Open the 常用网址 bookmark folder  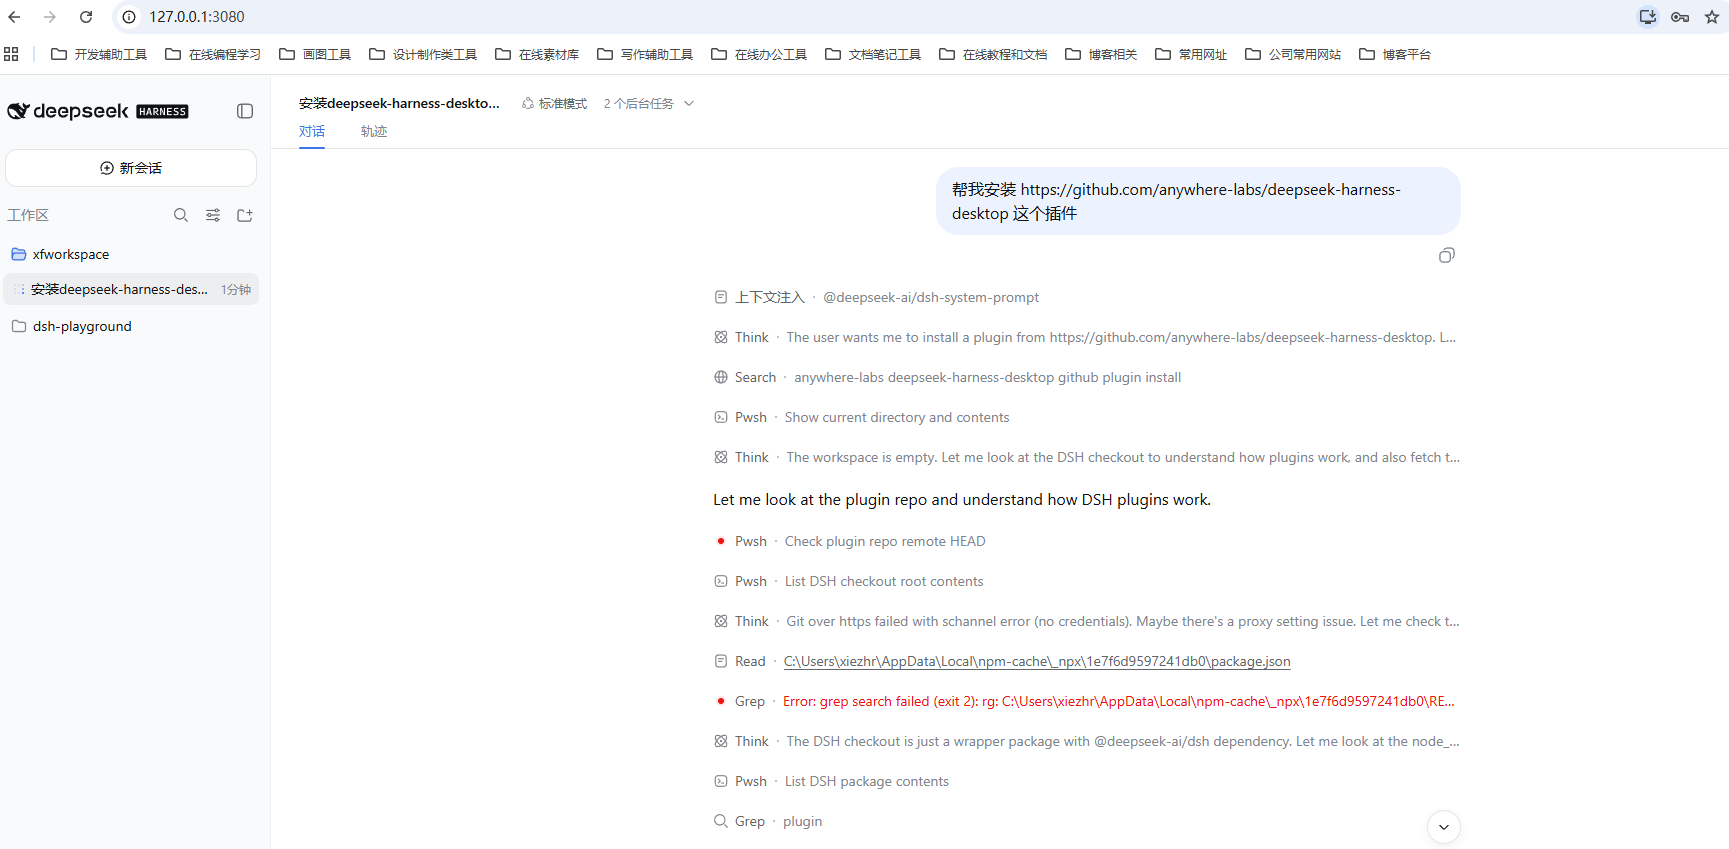[x=1191, y=54]
